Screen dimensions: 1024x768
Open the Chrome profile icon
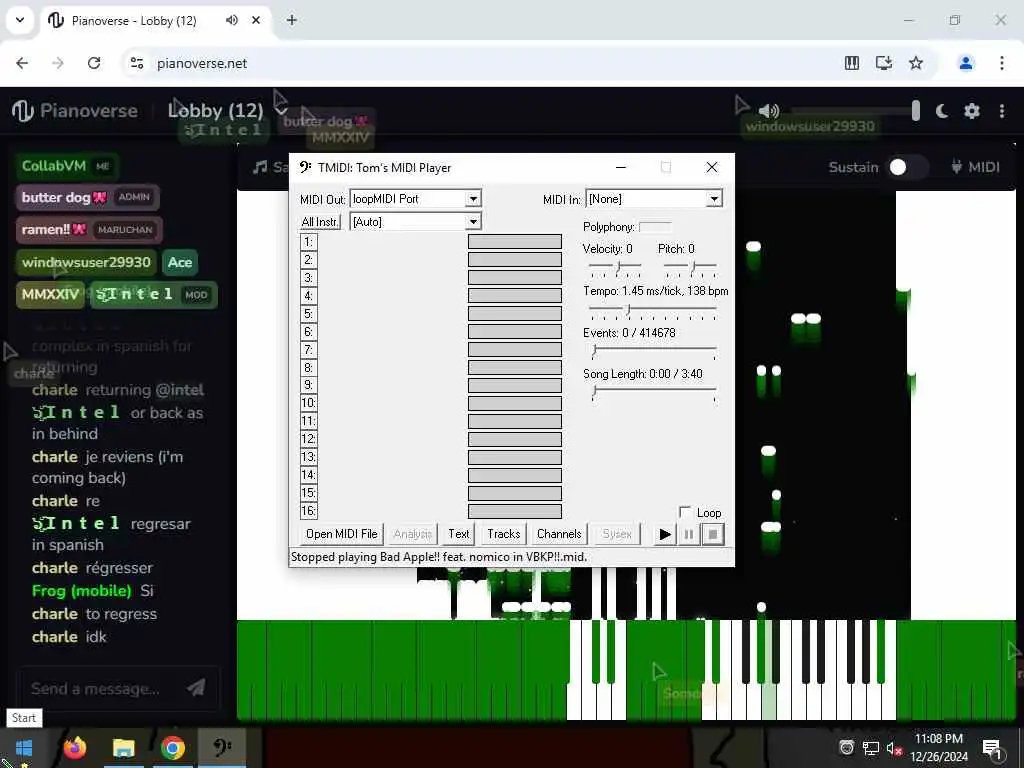pyautogui.click(x=966, y=63)
